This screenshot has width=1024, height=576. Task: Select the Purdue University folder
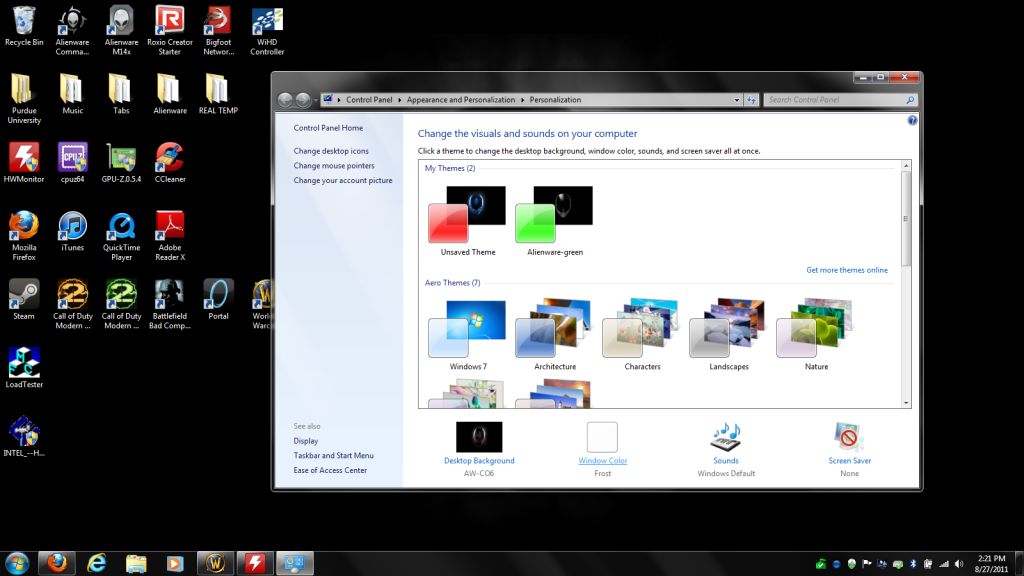(x=24, y=99)
